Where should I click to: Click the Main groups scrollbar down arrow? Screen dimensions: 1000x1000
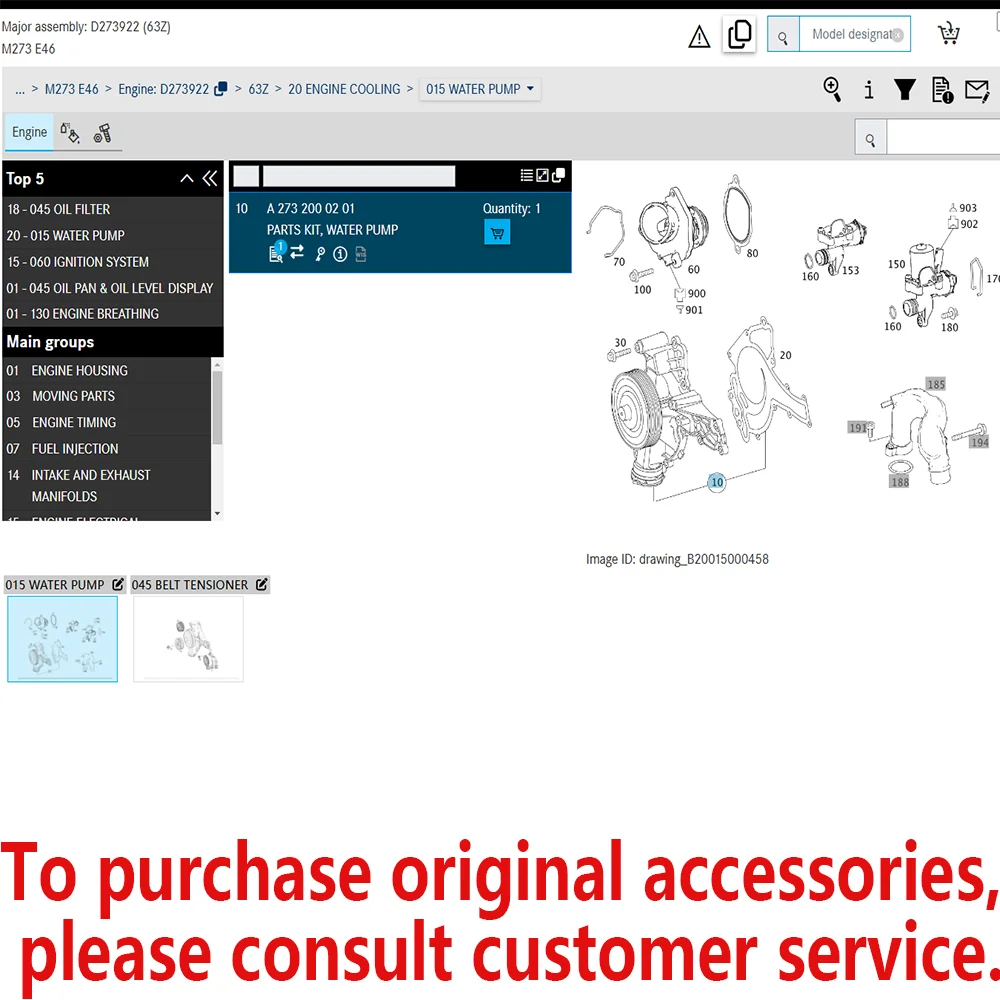pyautogui.click(x=217, y=513)
